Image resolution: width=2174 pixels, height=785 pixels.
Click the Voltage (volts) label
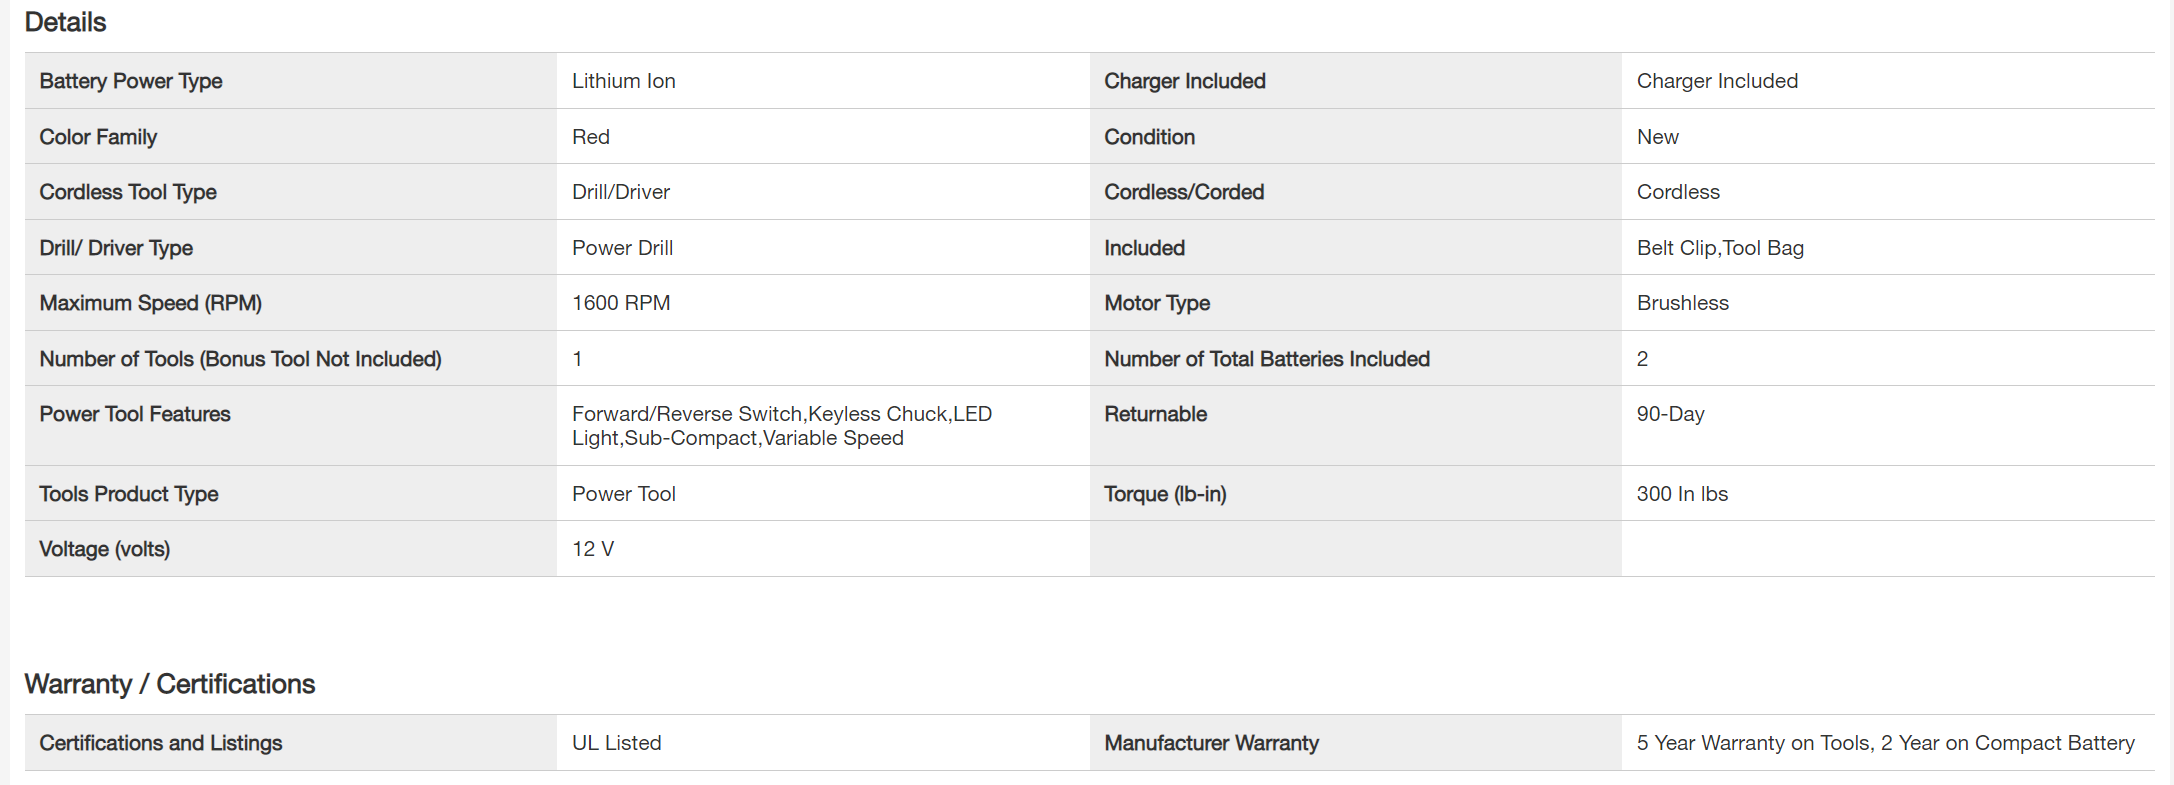coord(105,549)
